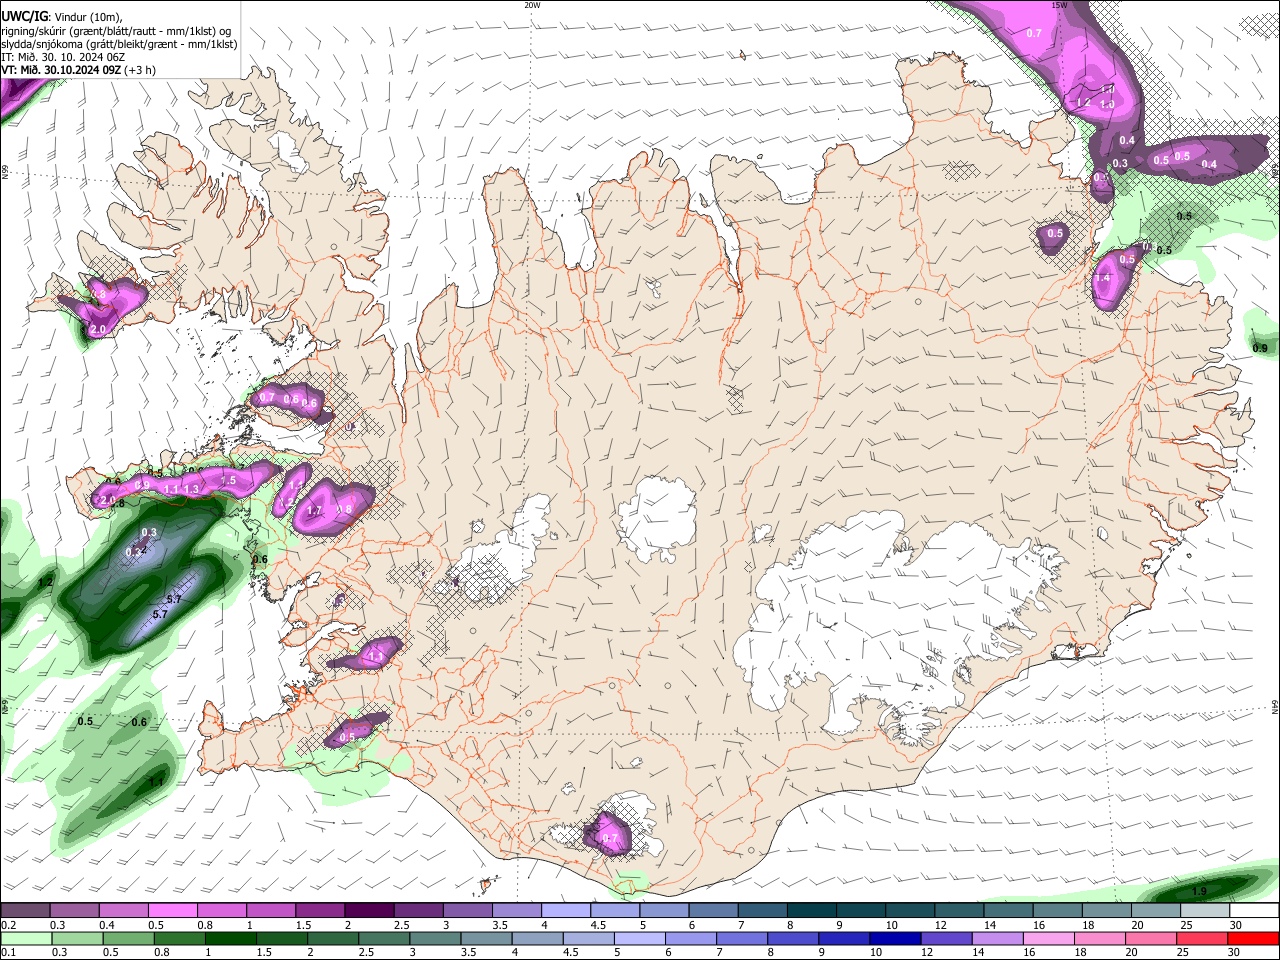Viewport: 1280px width, 960px height.
Task: Click the bright red rain swatch after label 30
Action: pos(1255,938)
